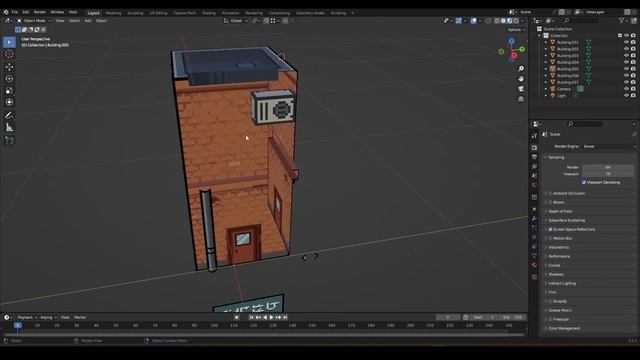Disable Building.005 render camera icon
Screen dimensions: 640x360
tap(633, 69)
